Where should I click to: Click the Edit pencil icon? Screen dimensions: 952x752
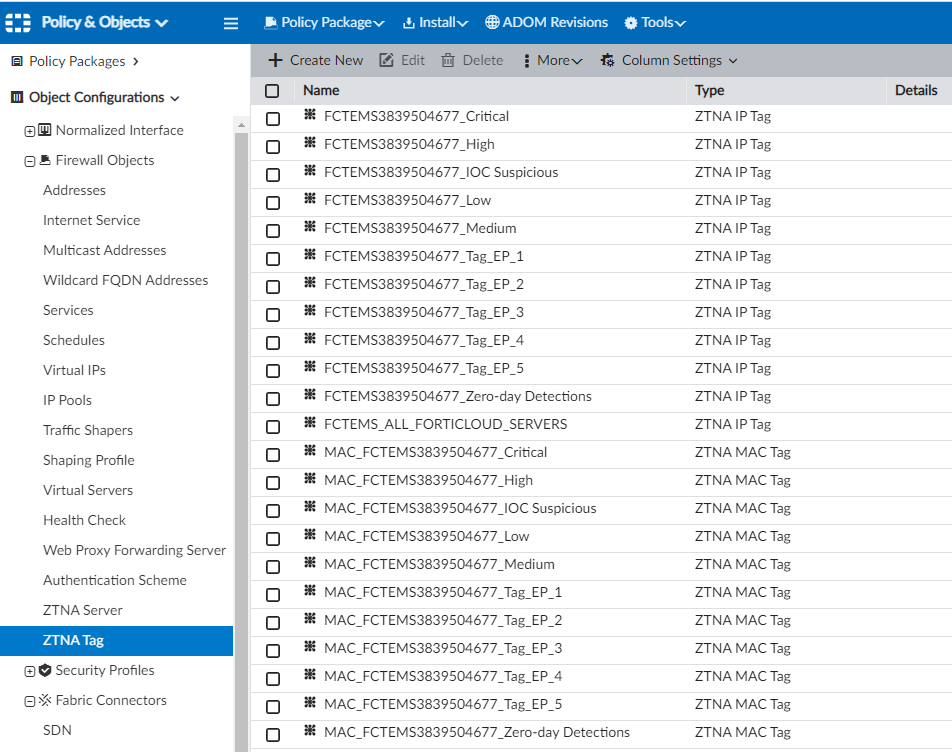pos(386,60)
